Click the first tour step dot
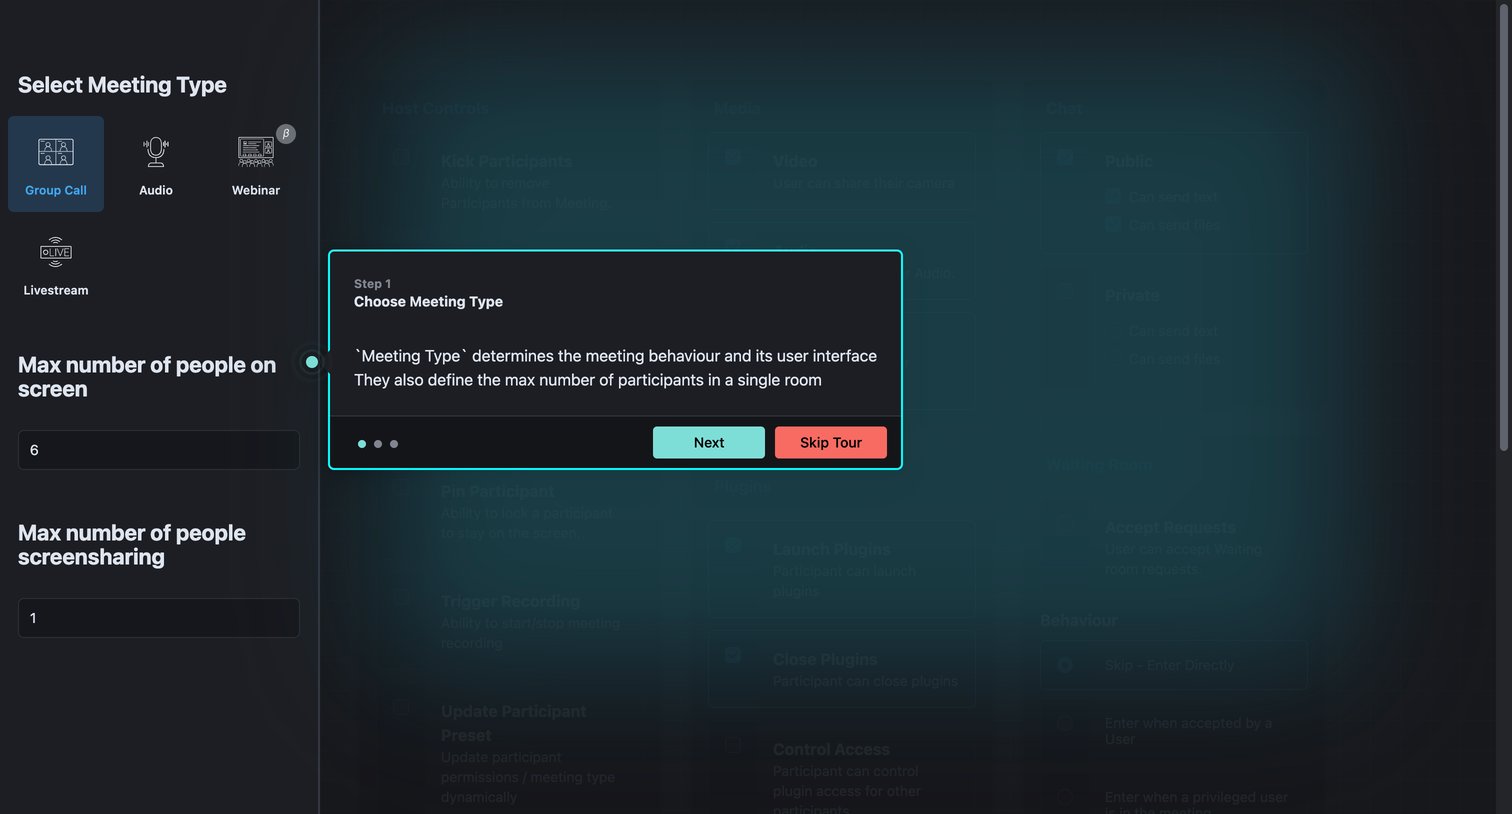1512x814 pixels. pos(362,444)
